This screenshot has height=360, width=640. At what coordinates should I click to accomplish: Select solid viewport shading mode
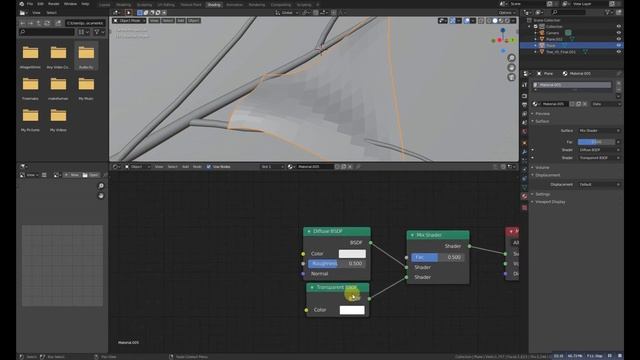tap(495, 20)
